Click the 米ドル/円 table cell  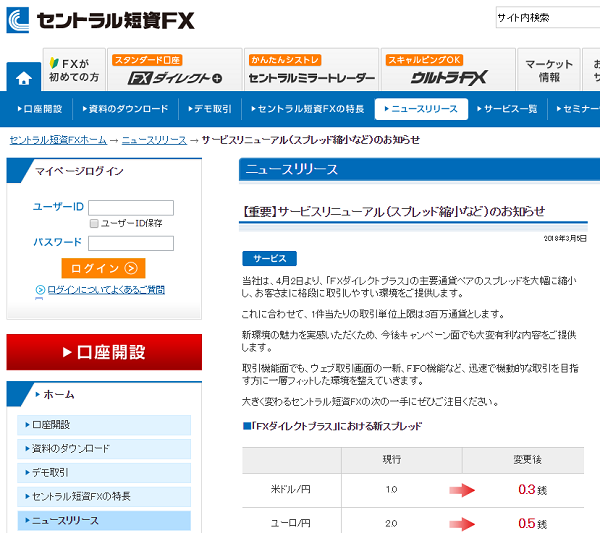coord(291,489)
